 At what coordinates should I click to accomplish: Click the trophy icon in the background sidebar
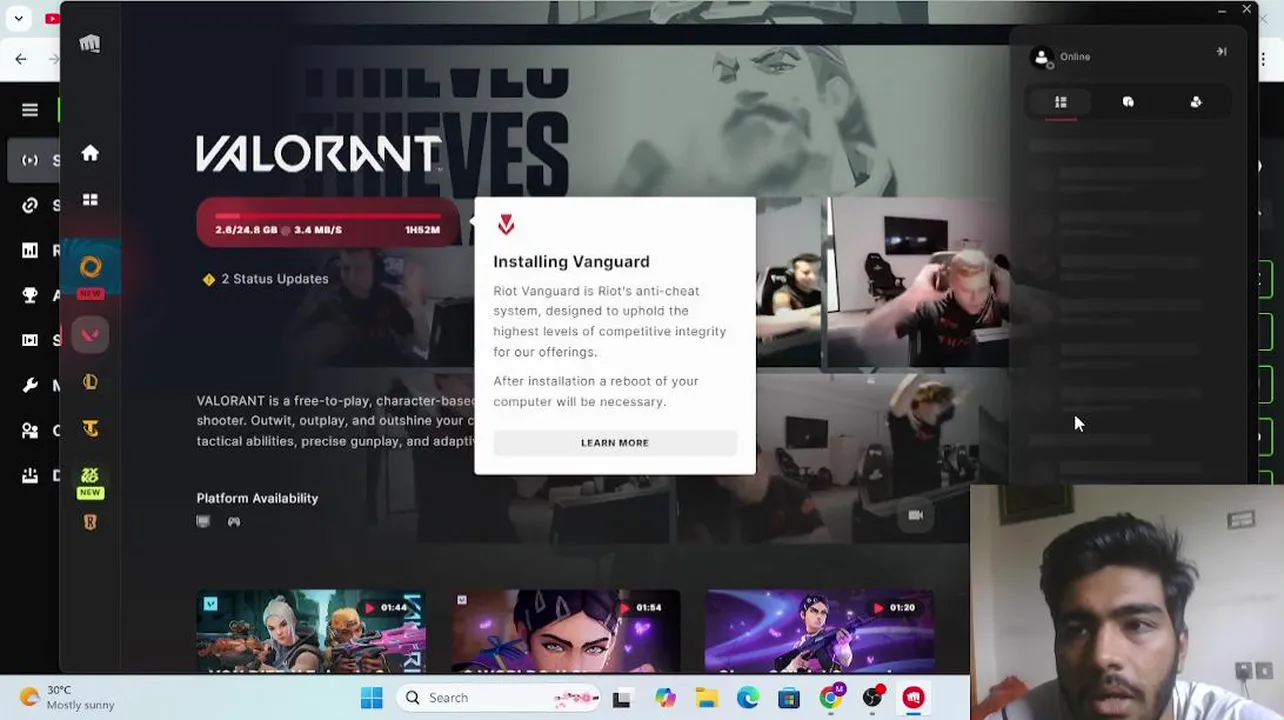[30, 295]
